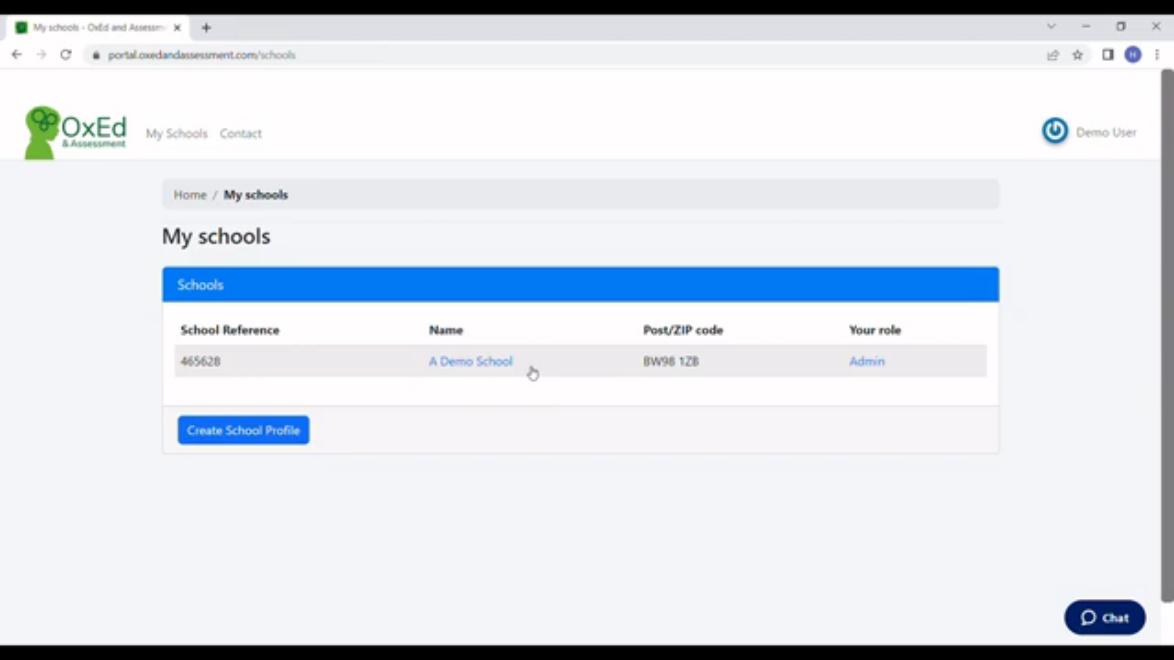Viewport: 1174px width, 660px height.
Task: Bookmark this page with star icon
Action: click(1078, 55)
